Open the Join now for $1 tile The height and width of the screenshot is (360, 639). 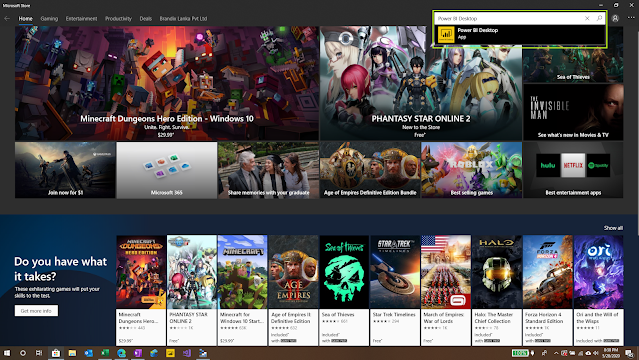(x=65, y=170)
